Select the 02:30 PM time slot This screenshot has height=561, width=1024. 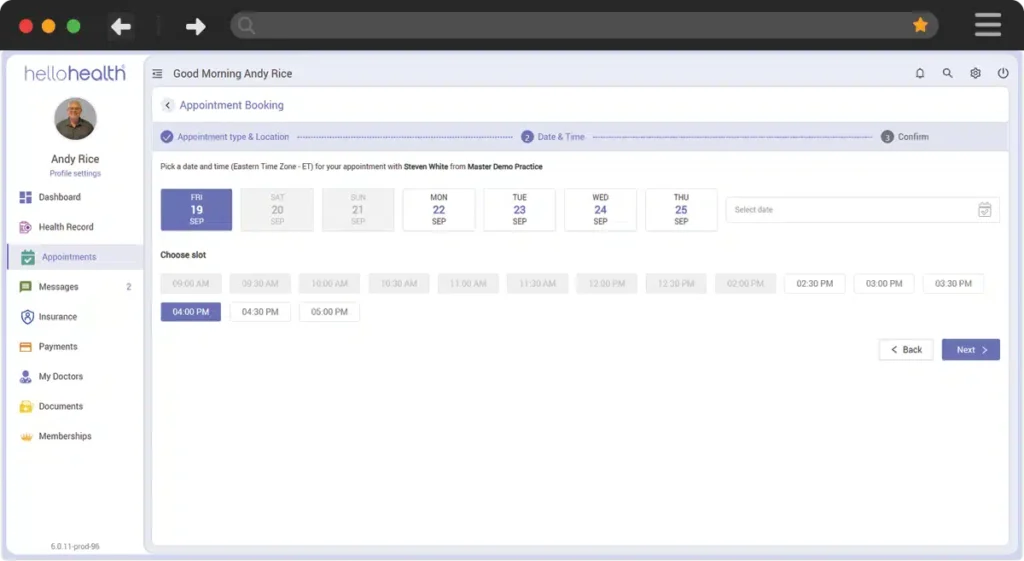click(814, 284)
